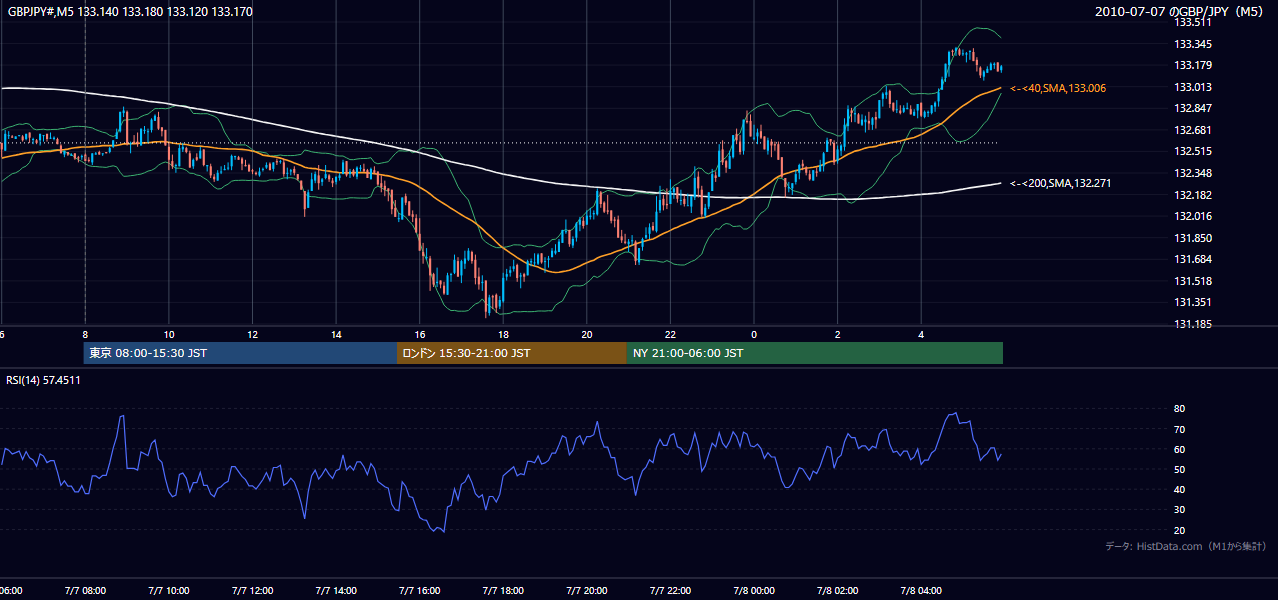Screen dimensions: 1278x600
Task: Click hour tick 0 under price chart
Action: [x=754, y=335]
